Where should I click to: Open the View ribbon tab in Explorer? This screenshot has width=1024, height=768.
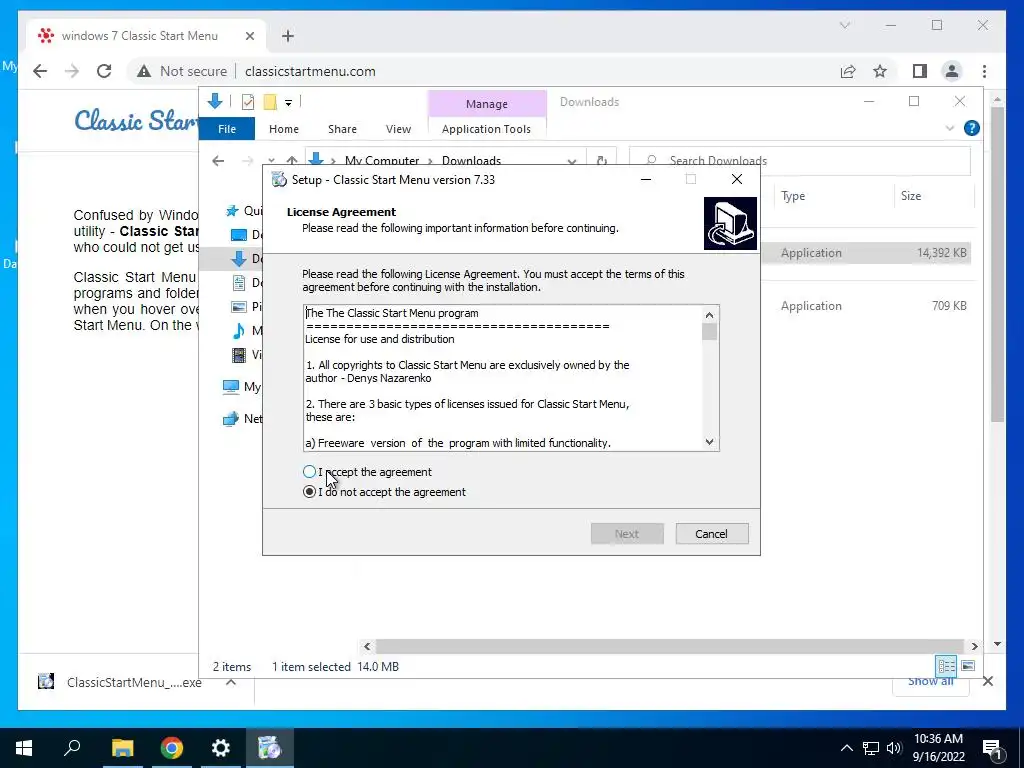tap(398, 129)
